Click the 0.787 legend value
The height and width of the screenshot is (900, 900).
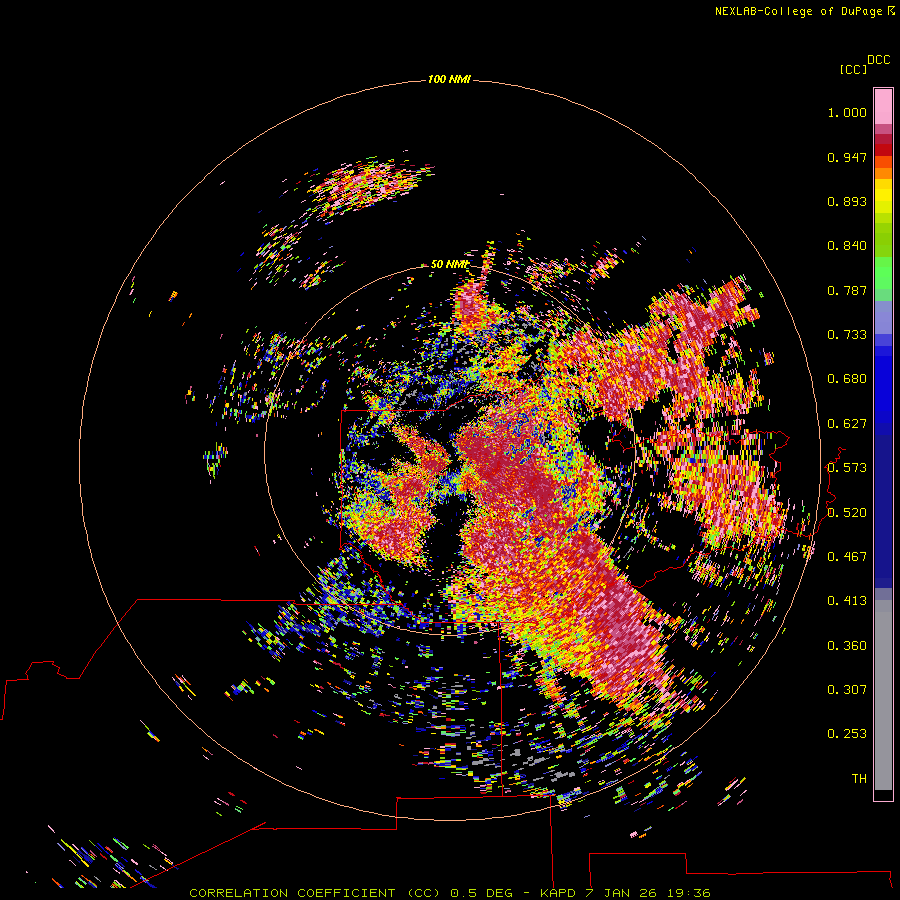pyautogui.click(x=847, y=290)
